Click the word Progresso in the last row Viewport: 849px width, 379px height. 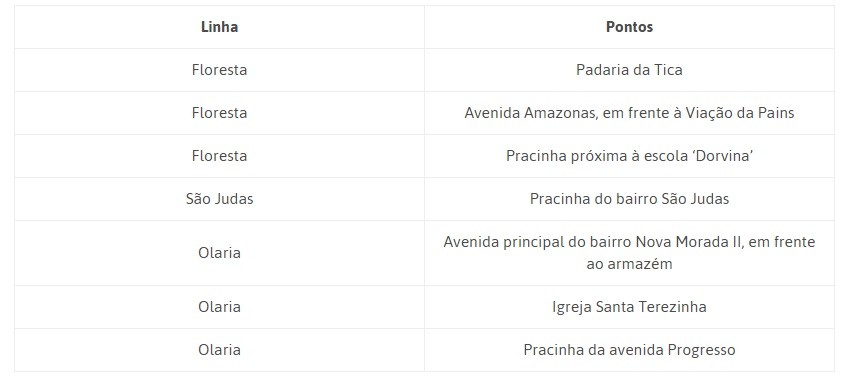tap(701, 350)
